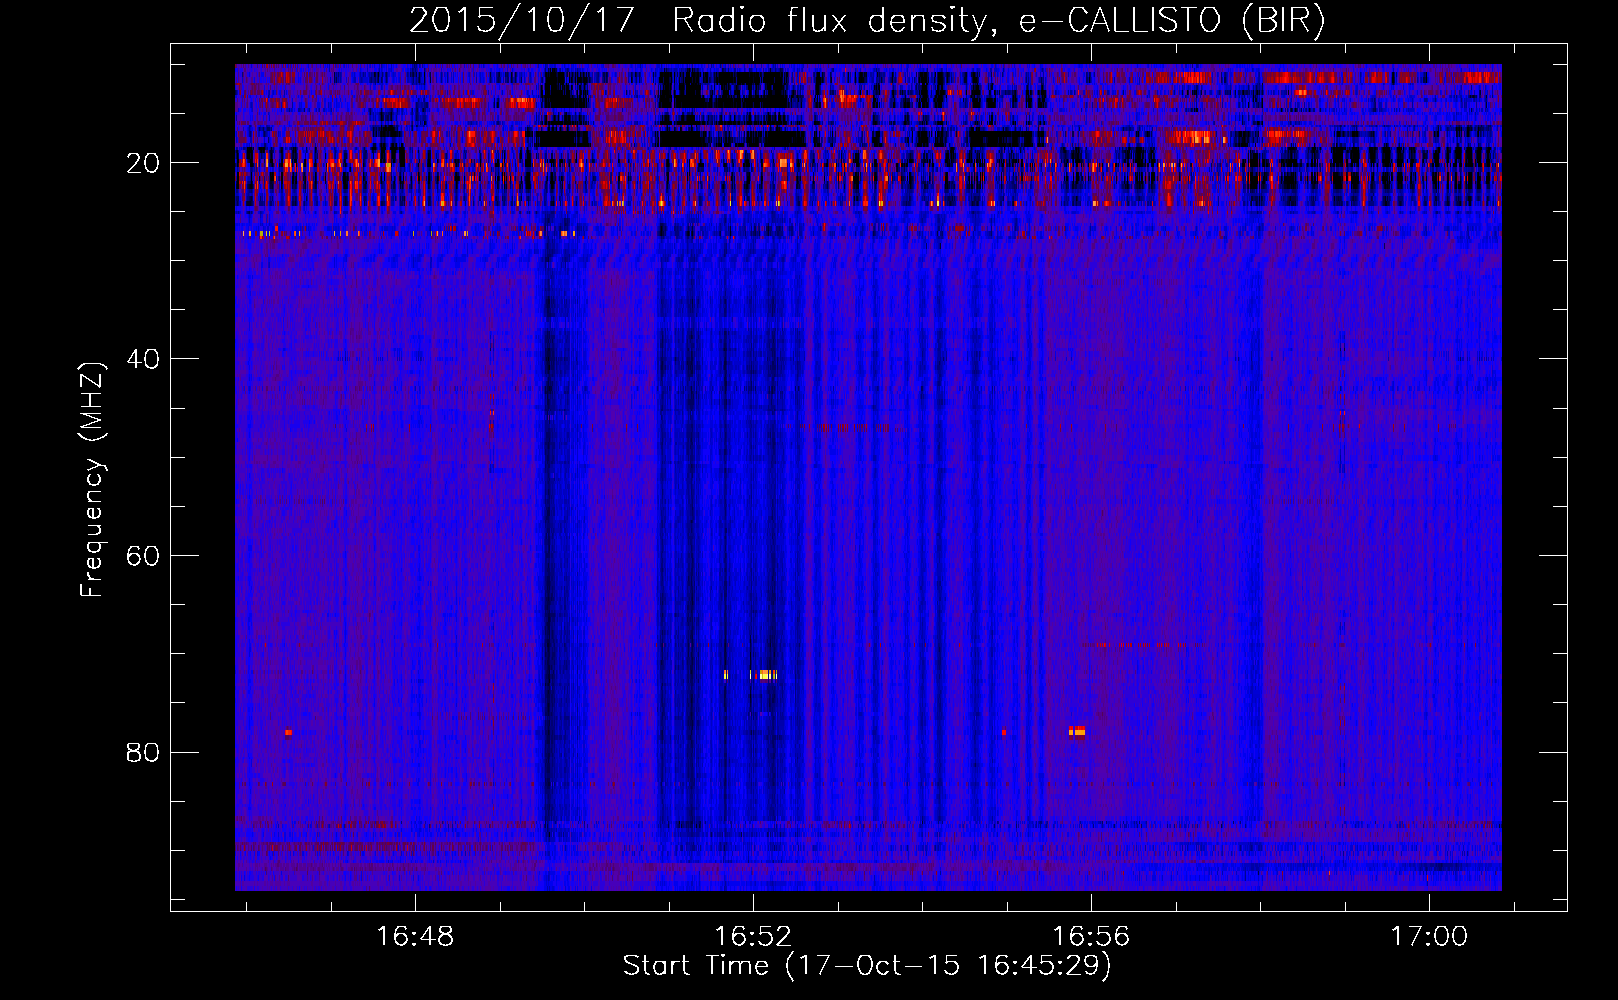
Task: Click the 60 MHz frequency tick label
Action: [143, 556]
